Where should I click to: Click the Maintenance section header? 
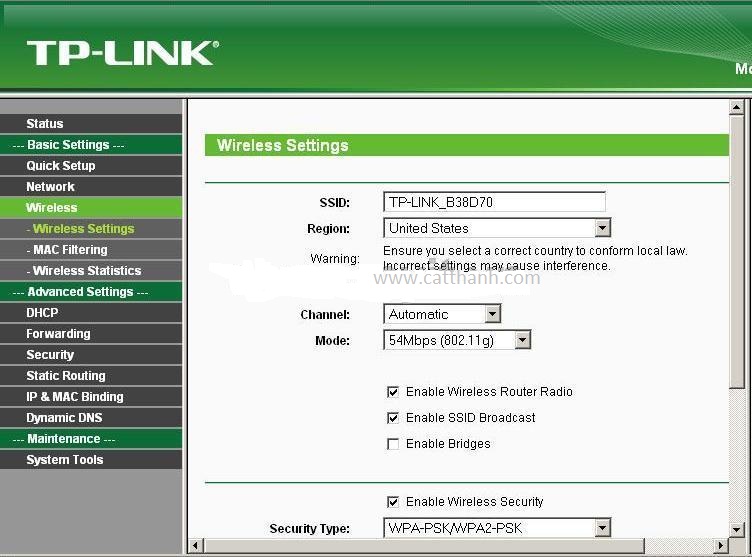coord(91,439)
